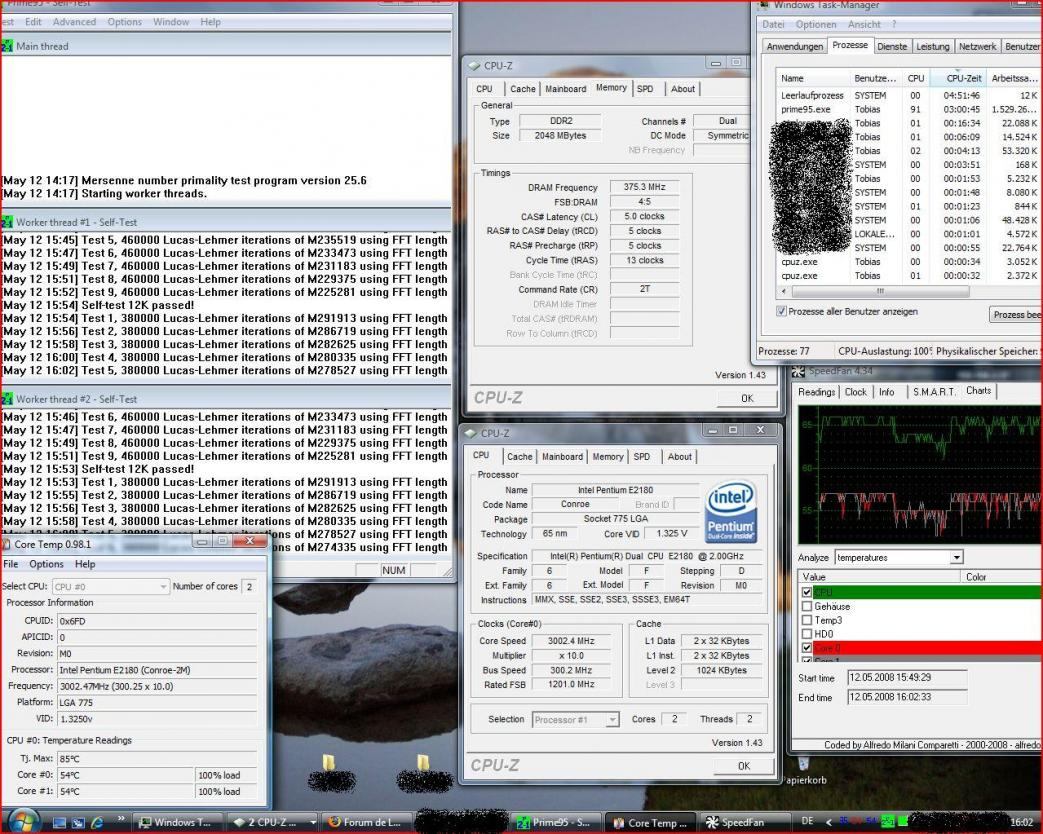Open the Help menu in Core Temp
1043x834 pixels.
pos(84,564)
